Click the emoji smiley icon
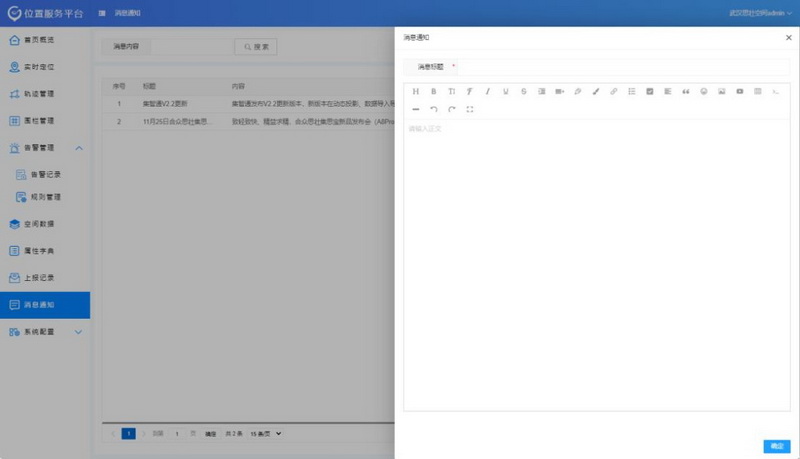The width and height of the screenshot is (800, 459). click(x=704, y=92)
